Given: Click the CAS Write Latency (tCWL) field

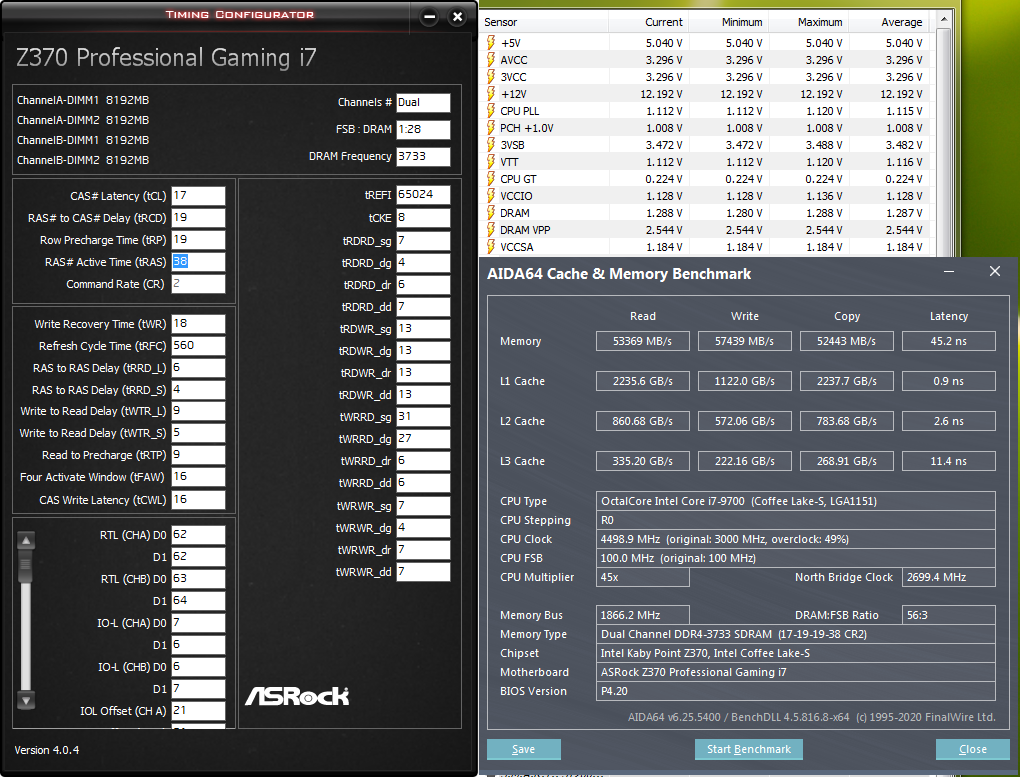Looking at the screenshot, I should (198, 500).
